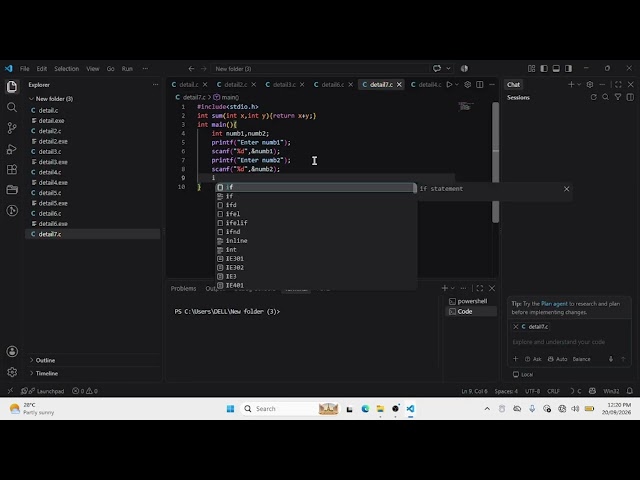Click the editor vertical scrollbar

click(496, 162)
